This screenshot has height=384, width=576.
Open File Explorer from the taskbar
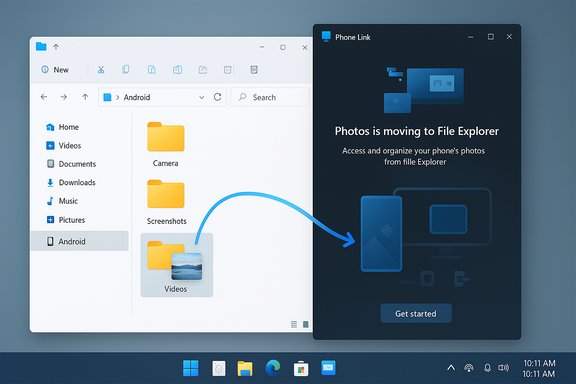245,368
